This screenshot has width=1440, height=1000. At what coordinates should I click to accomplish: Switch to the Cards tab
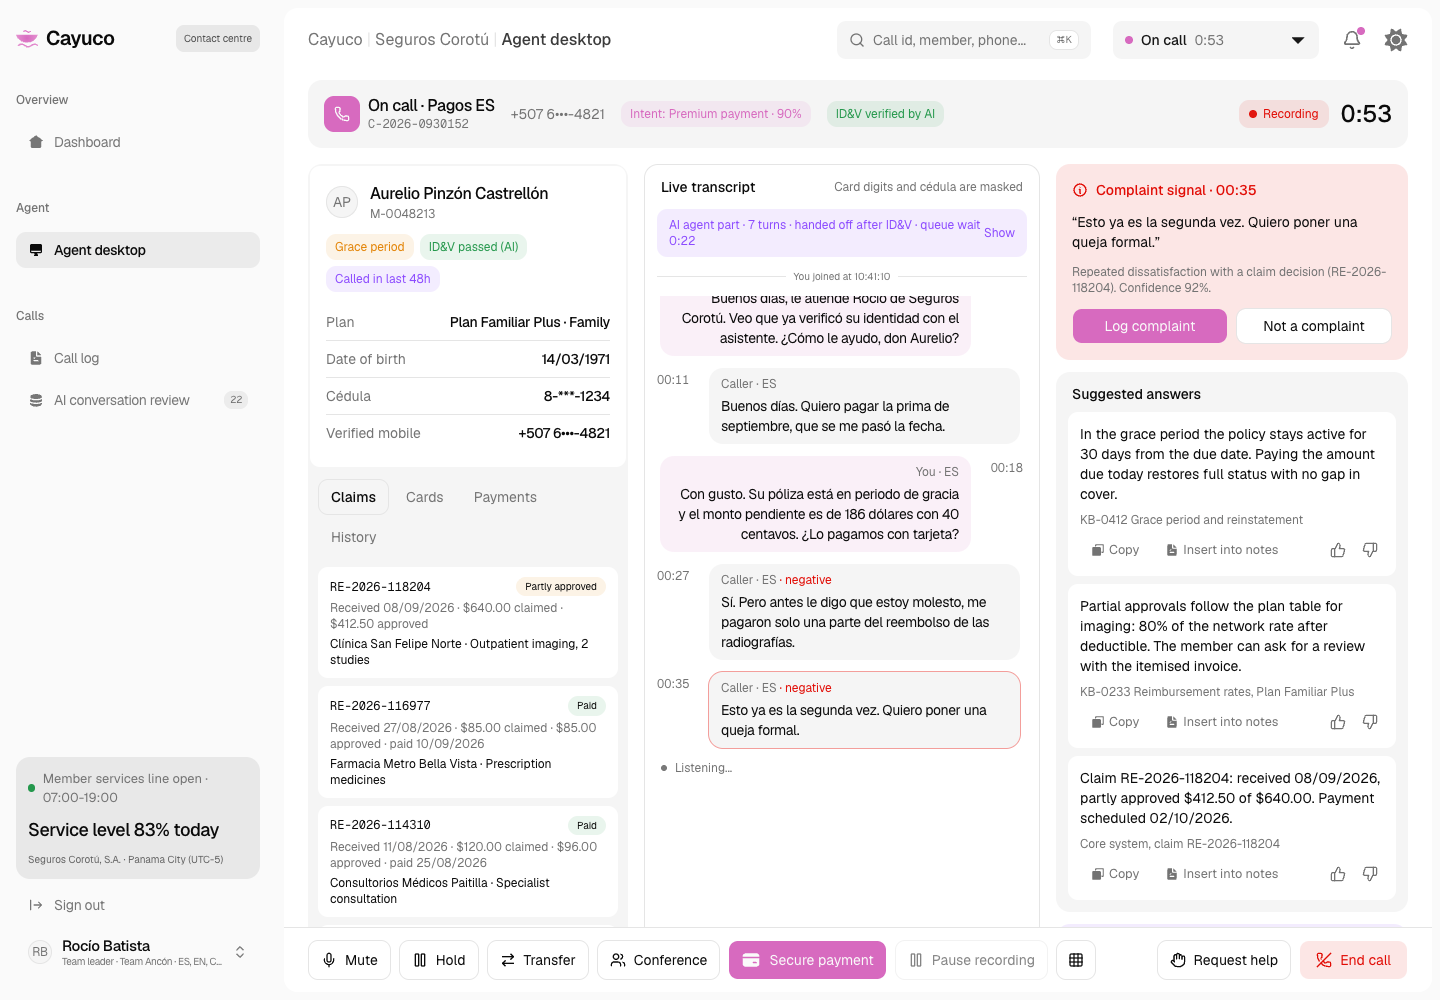click(x=424, y=497)
